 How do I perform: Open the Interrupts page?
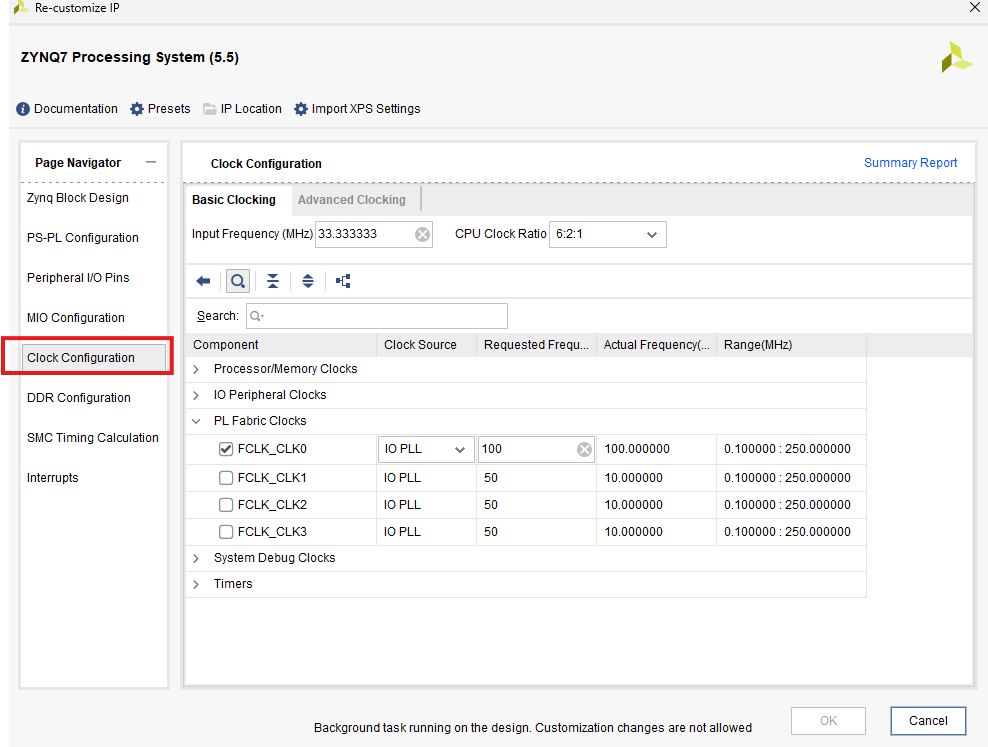(x=52, y=477)
